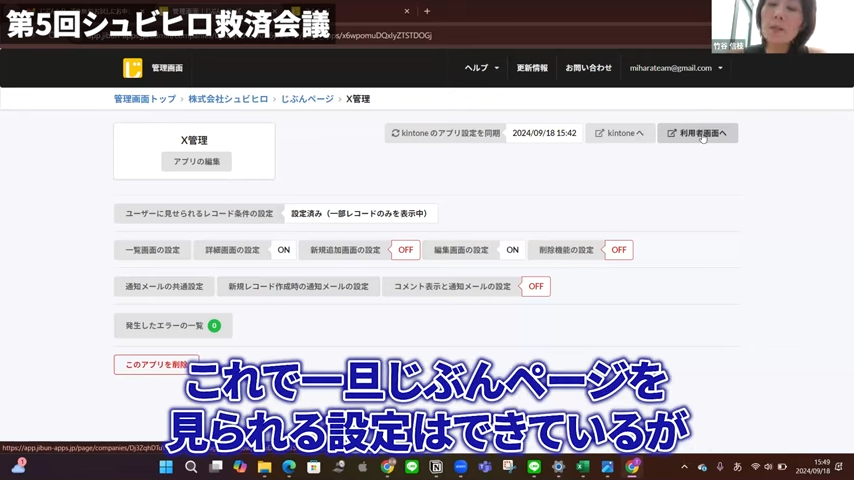
Task: Open a new browser tab with plus
Action: click(x=427, y=11)
